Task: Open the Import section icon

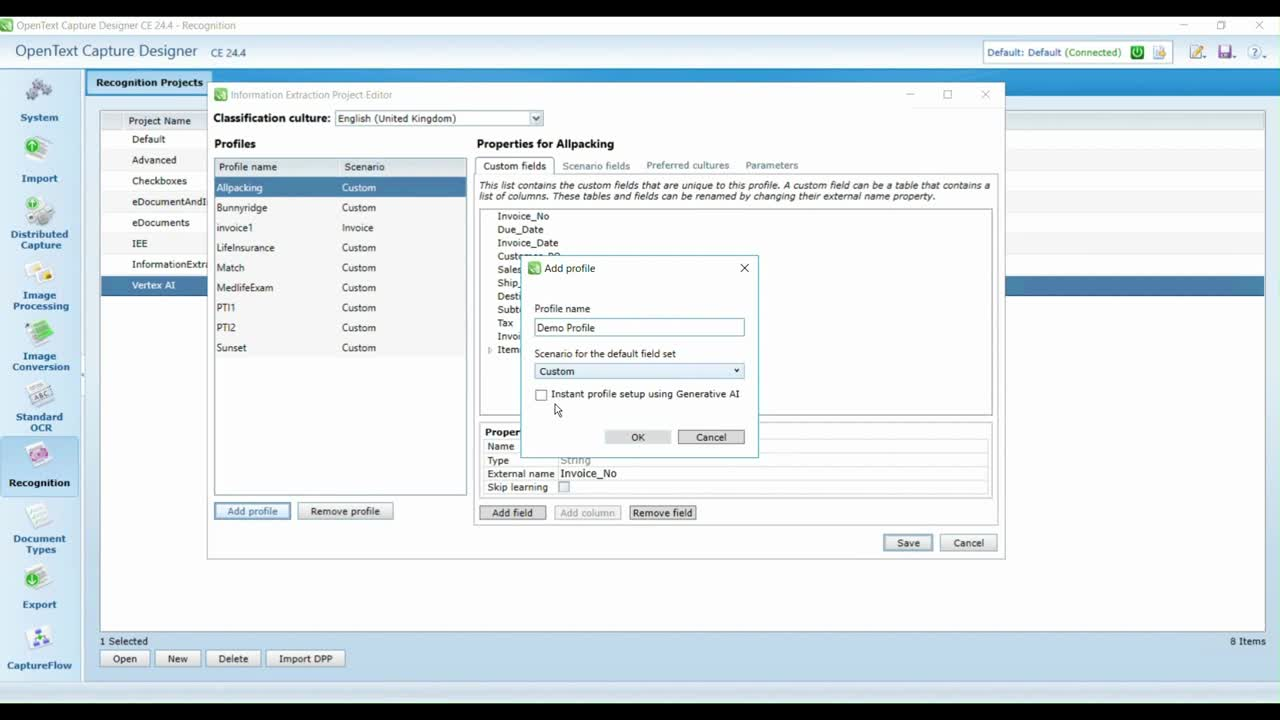Action: point(39,150)
